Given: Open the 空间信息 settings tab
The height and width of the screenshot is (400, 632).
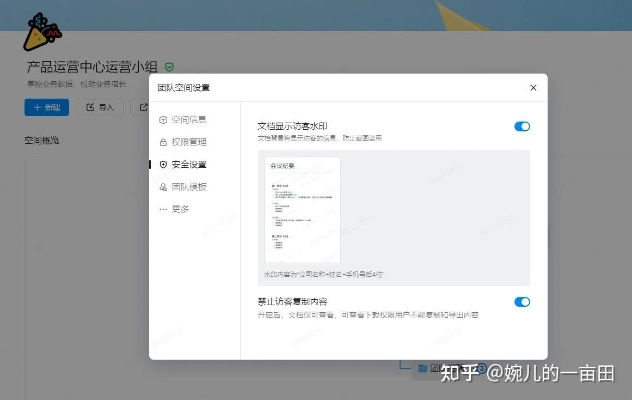Looking at the screenshot, I should [x=188, y=120].
